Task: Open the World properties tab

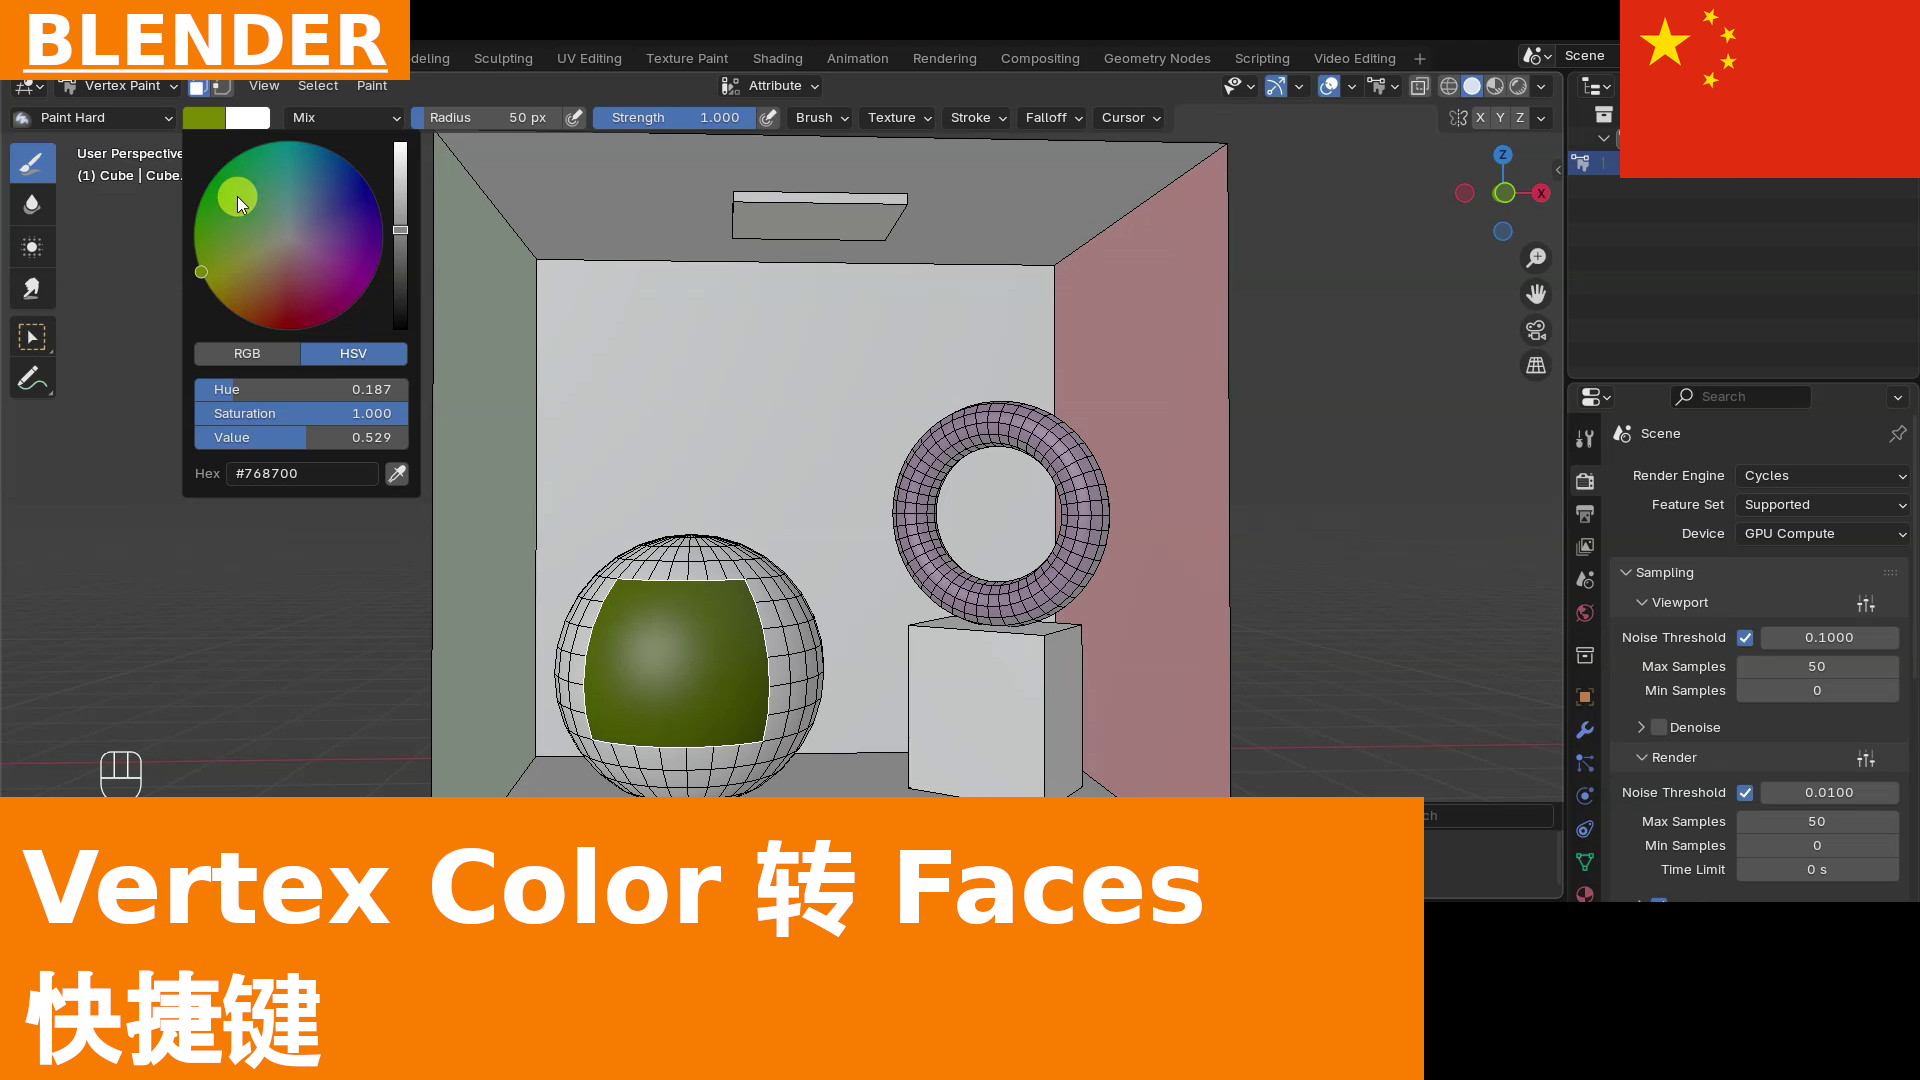Action: tap(1585, 613)
